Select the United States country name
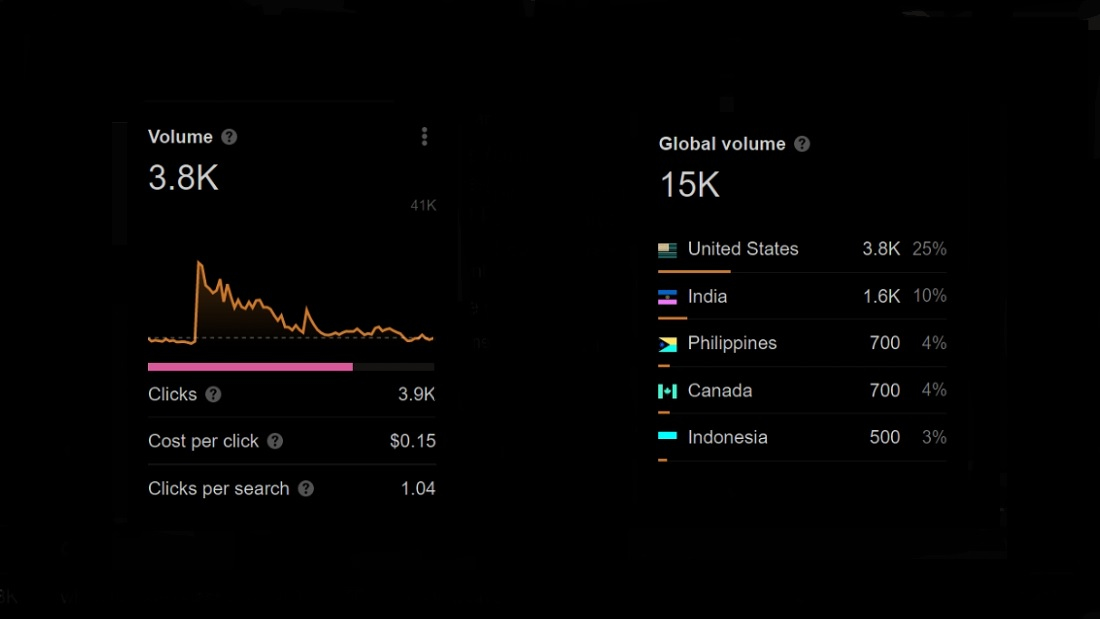 point(743,249)
